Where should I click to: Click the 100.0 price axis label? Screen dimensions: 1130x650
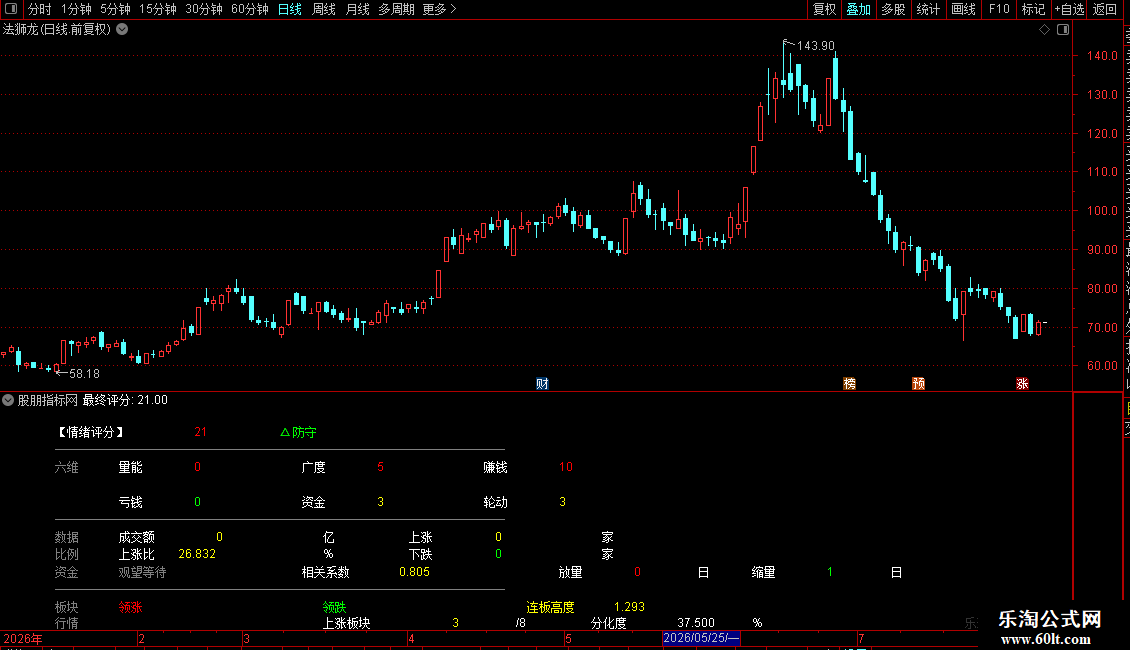click(1103, 211)
